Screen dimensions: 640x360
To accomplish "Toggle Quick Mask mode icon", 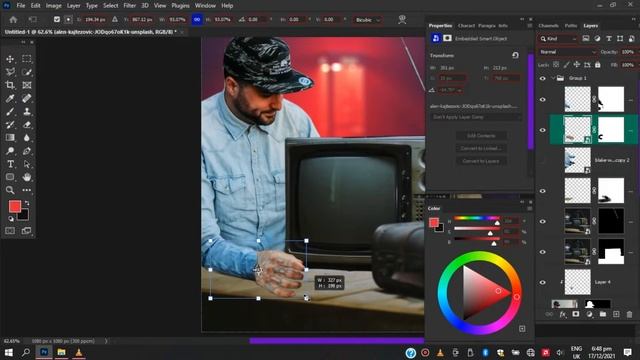I will (x=10, y=231).
